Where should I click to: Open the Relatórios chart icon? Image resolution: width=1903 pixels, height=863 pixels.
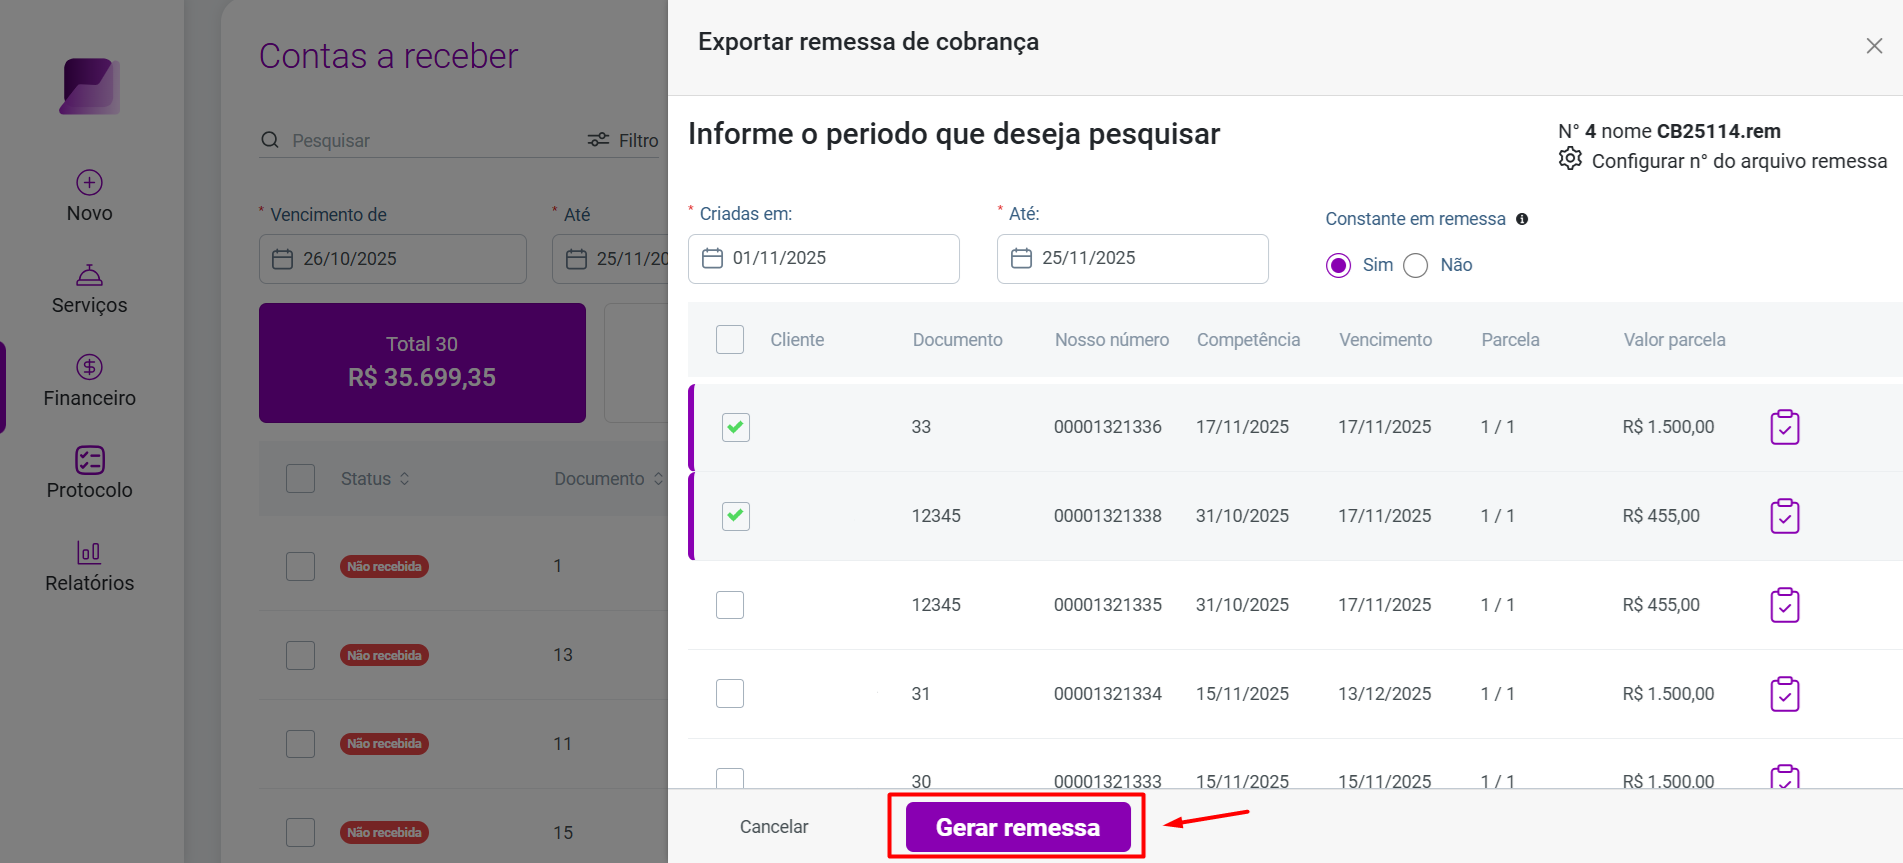click(x=89, y=552)
